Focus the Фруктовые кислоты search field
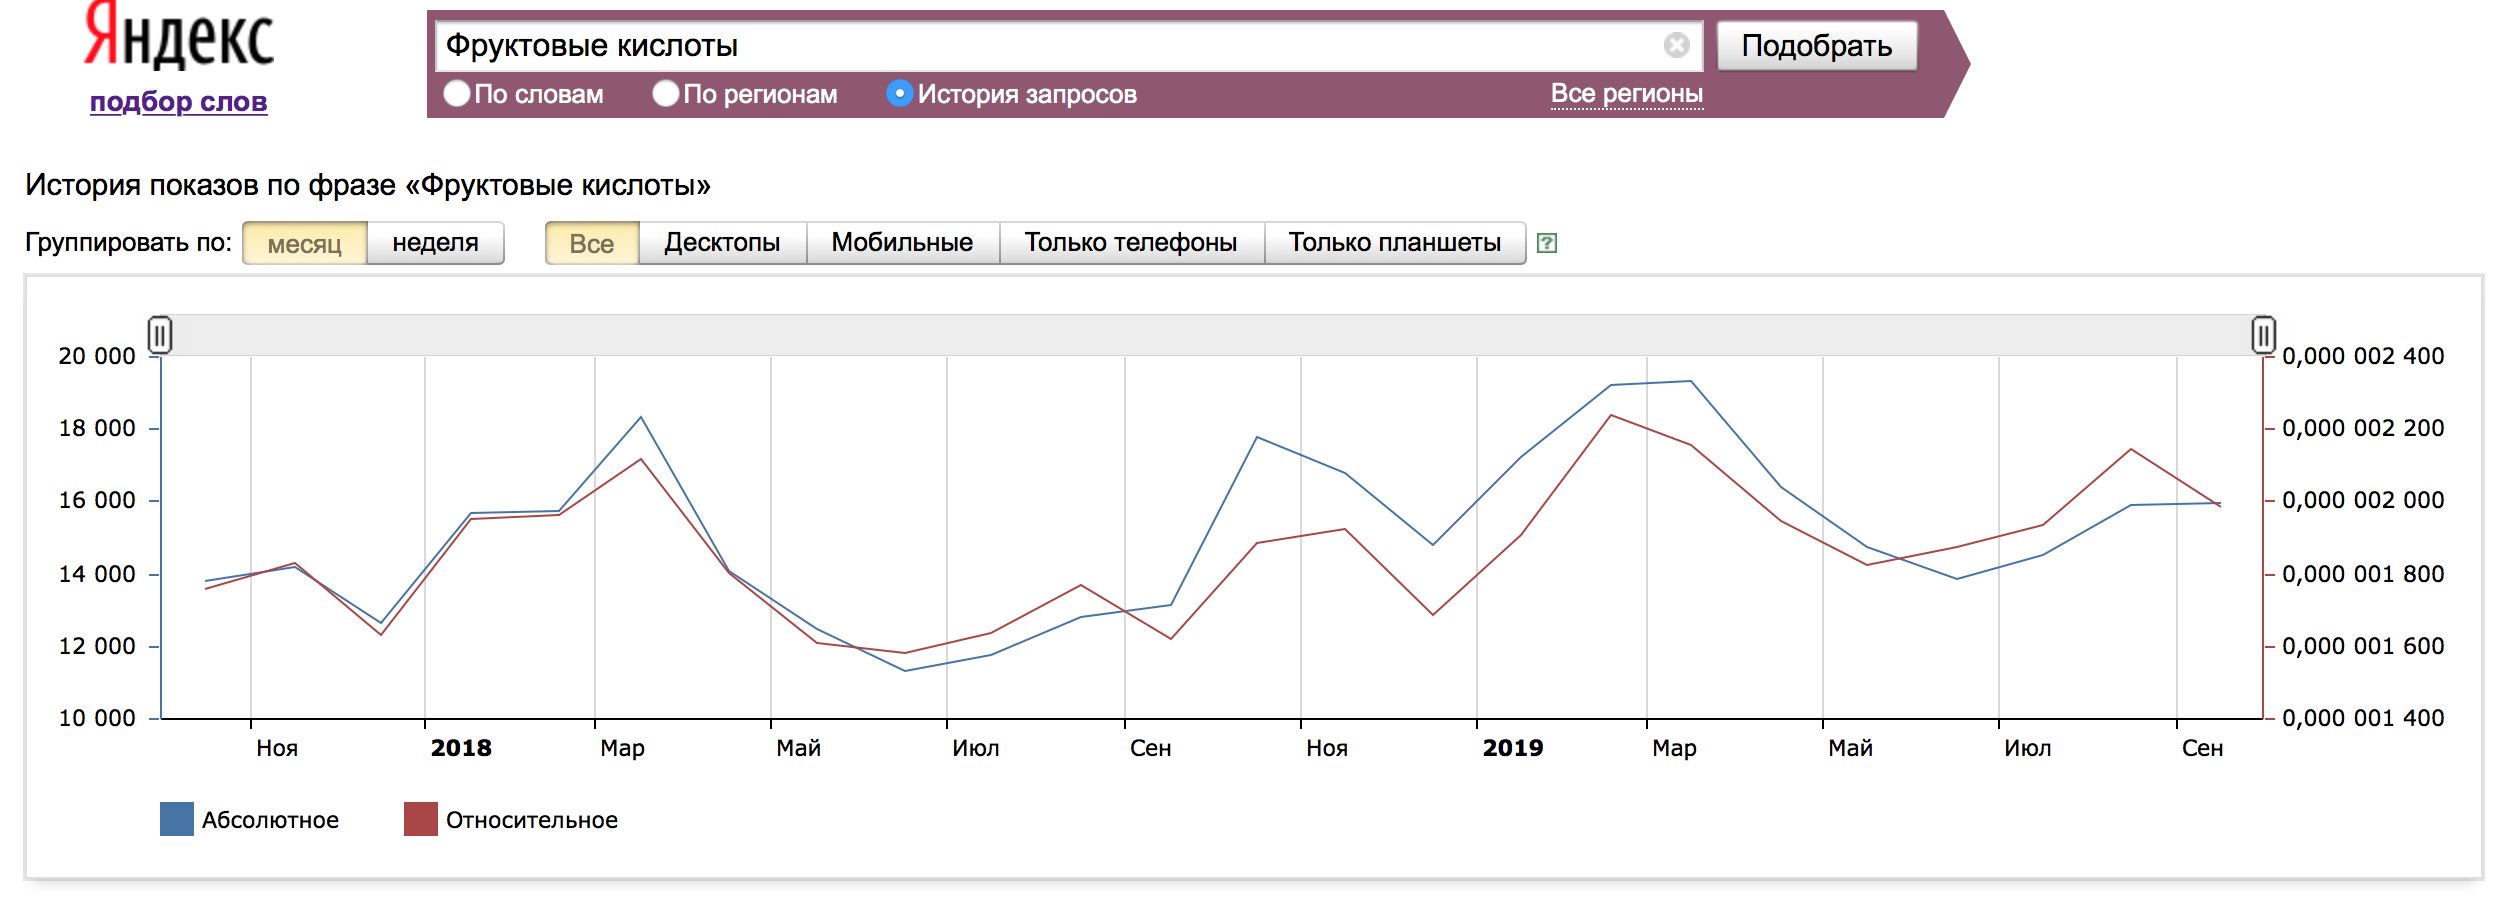2510x902 pixels. (1050, 45)
